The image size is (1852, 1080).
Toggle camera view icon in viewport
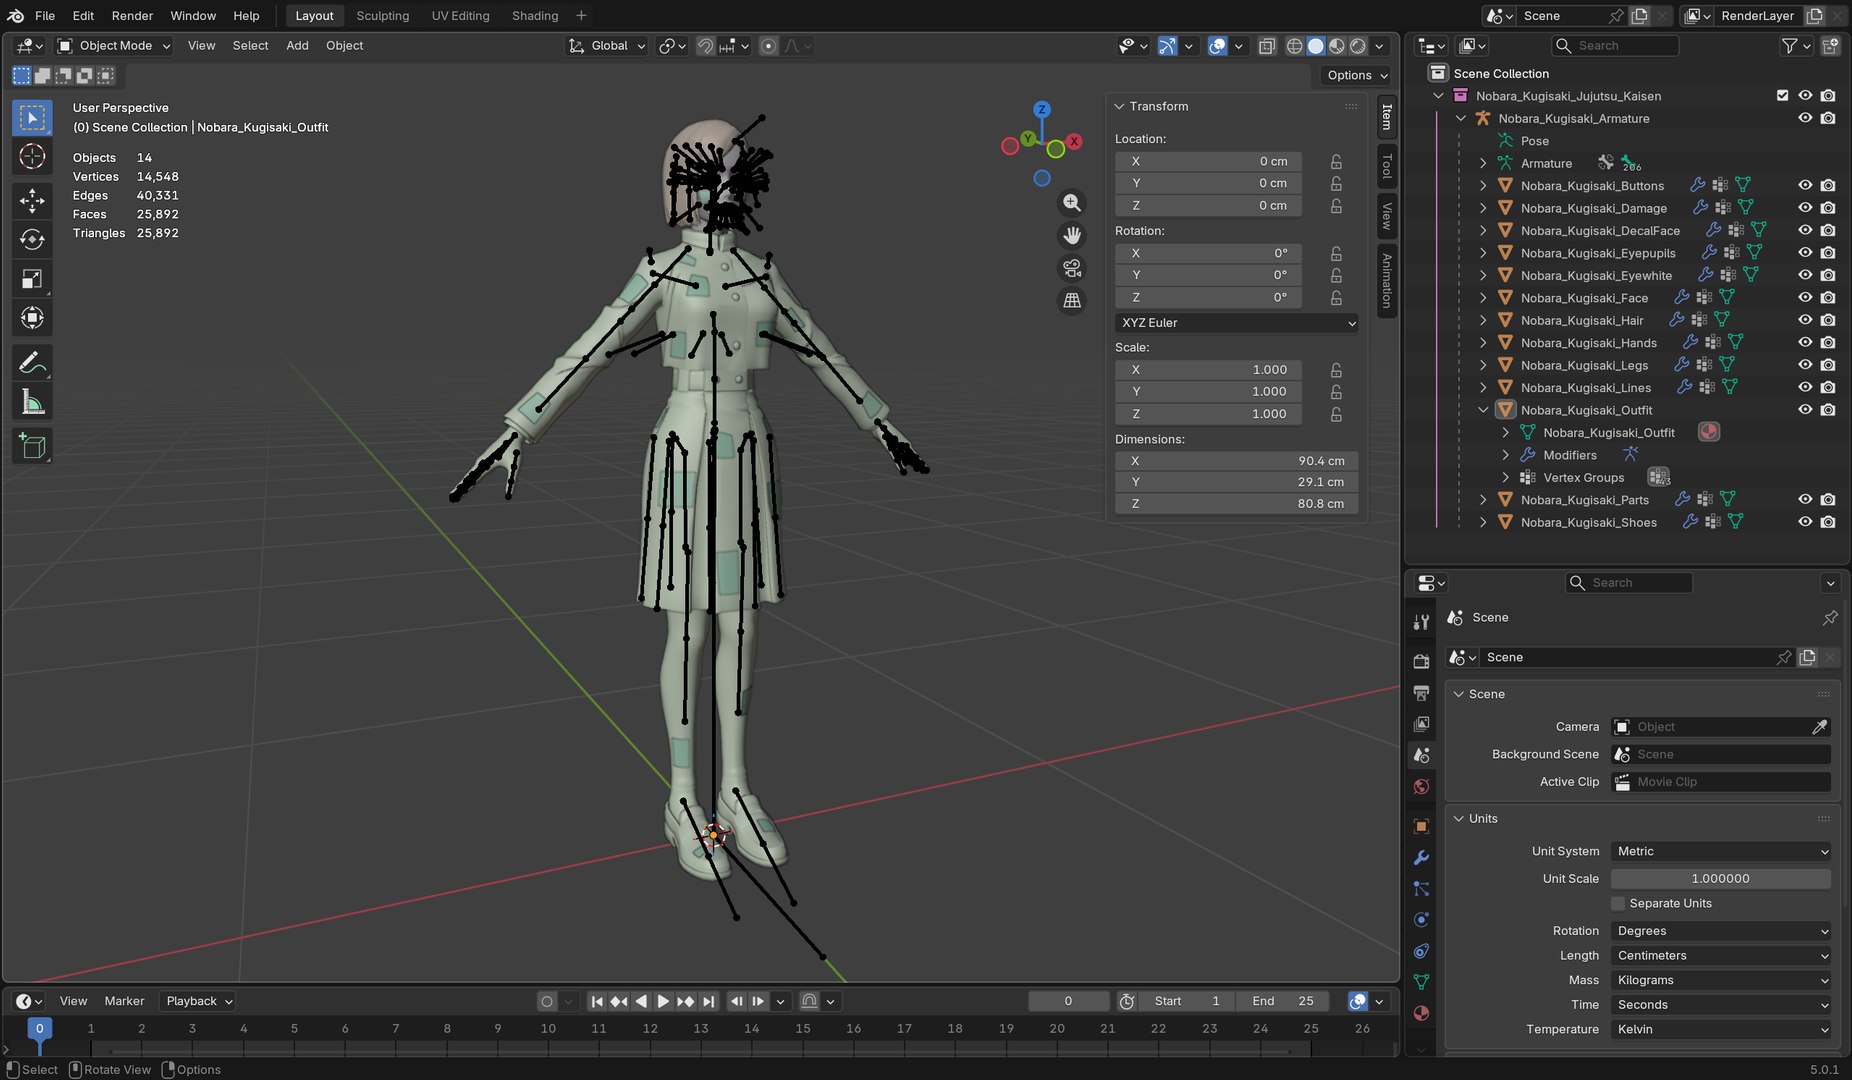(x=1072, y=268)
